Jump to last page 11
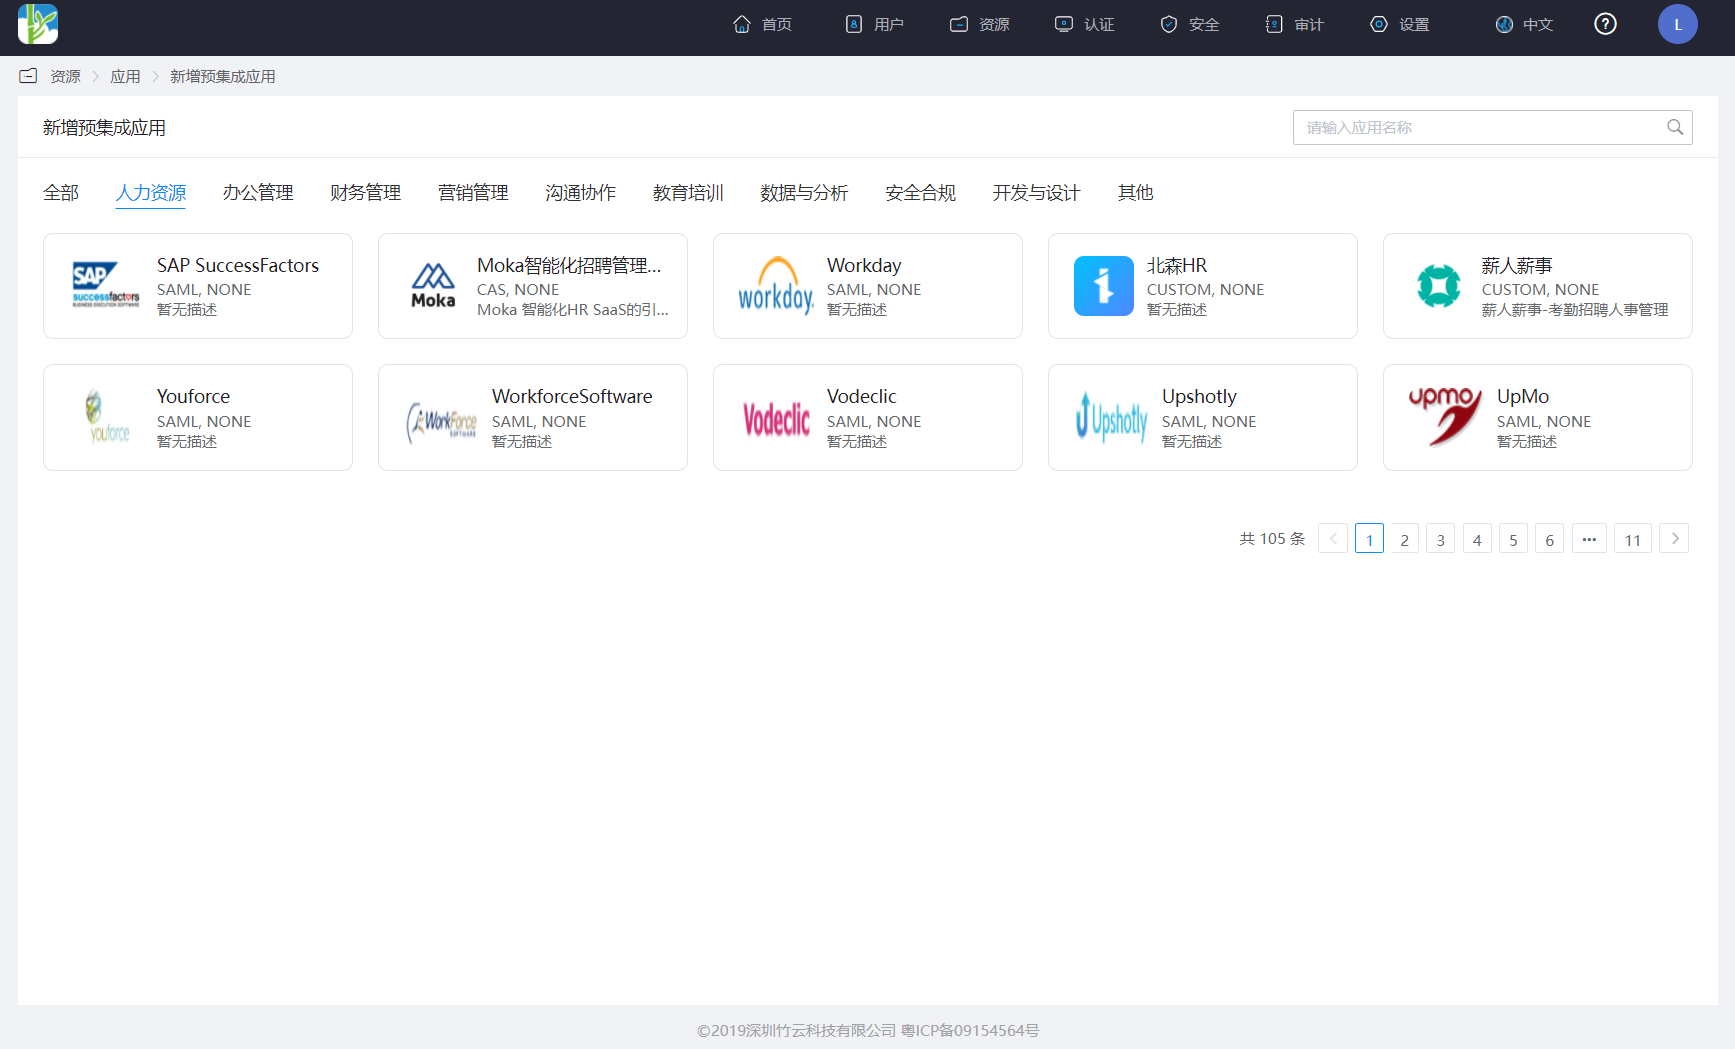The height and width of the screenshot is (1049, 1735). pos(1633,538)
